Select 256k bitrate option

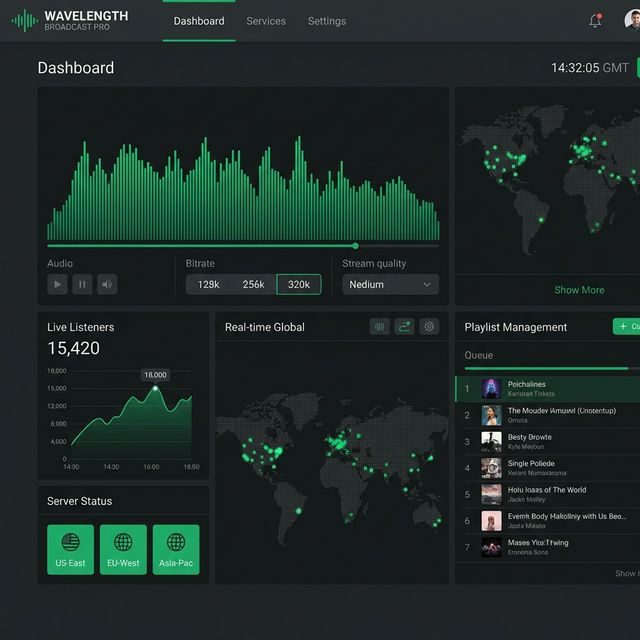point(253,284)
